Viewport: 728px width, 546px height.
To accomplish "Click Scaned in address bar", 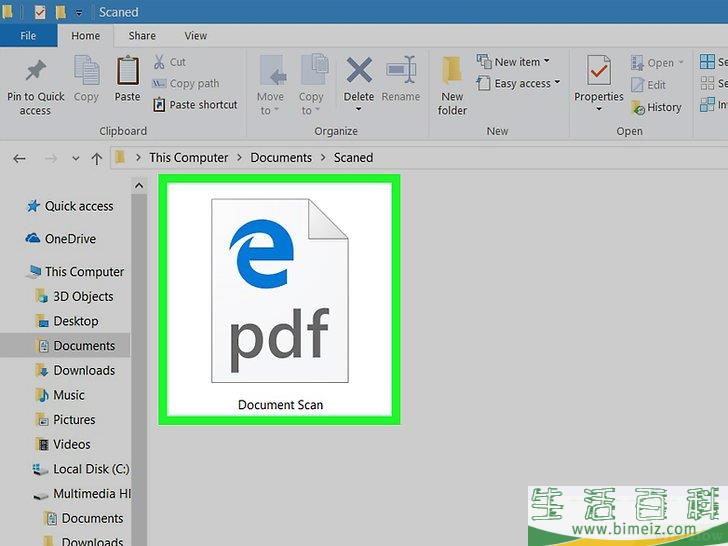I will click(353, 158).
